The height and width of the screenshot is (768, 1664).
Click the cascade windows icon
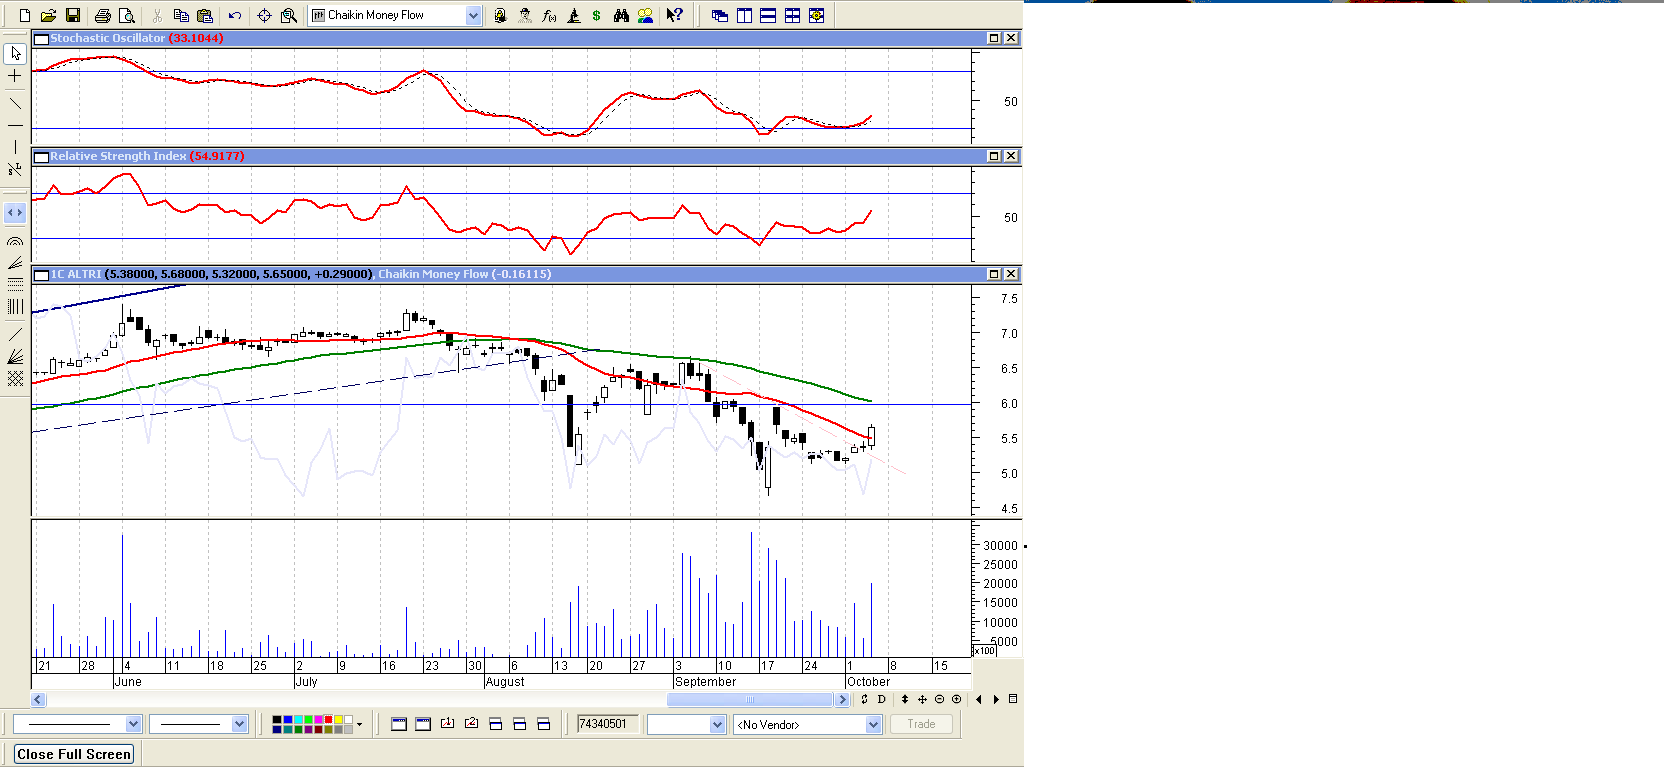click(720, 15)
